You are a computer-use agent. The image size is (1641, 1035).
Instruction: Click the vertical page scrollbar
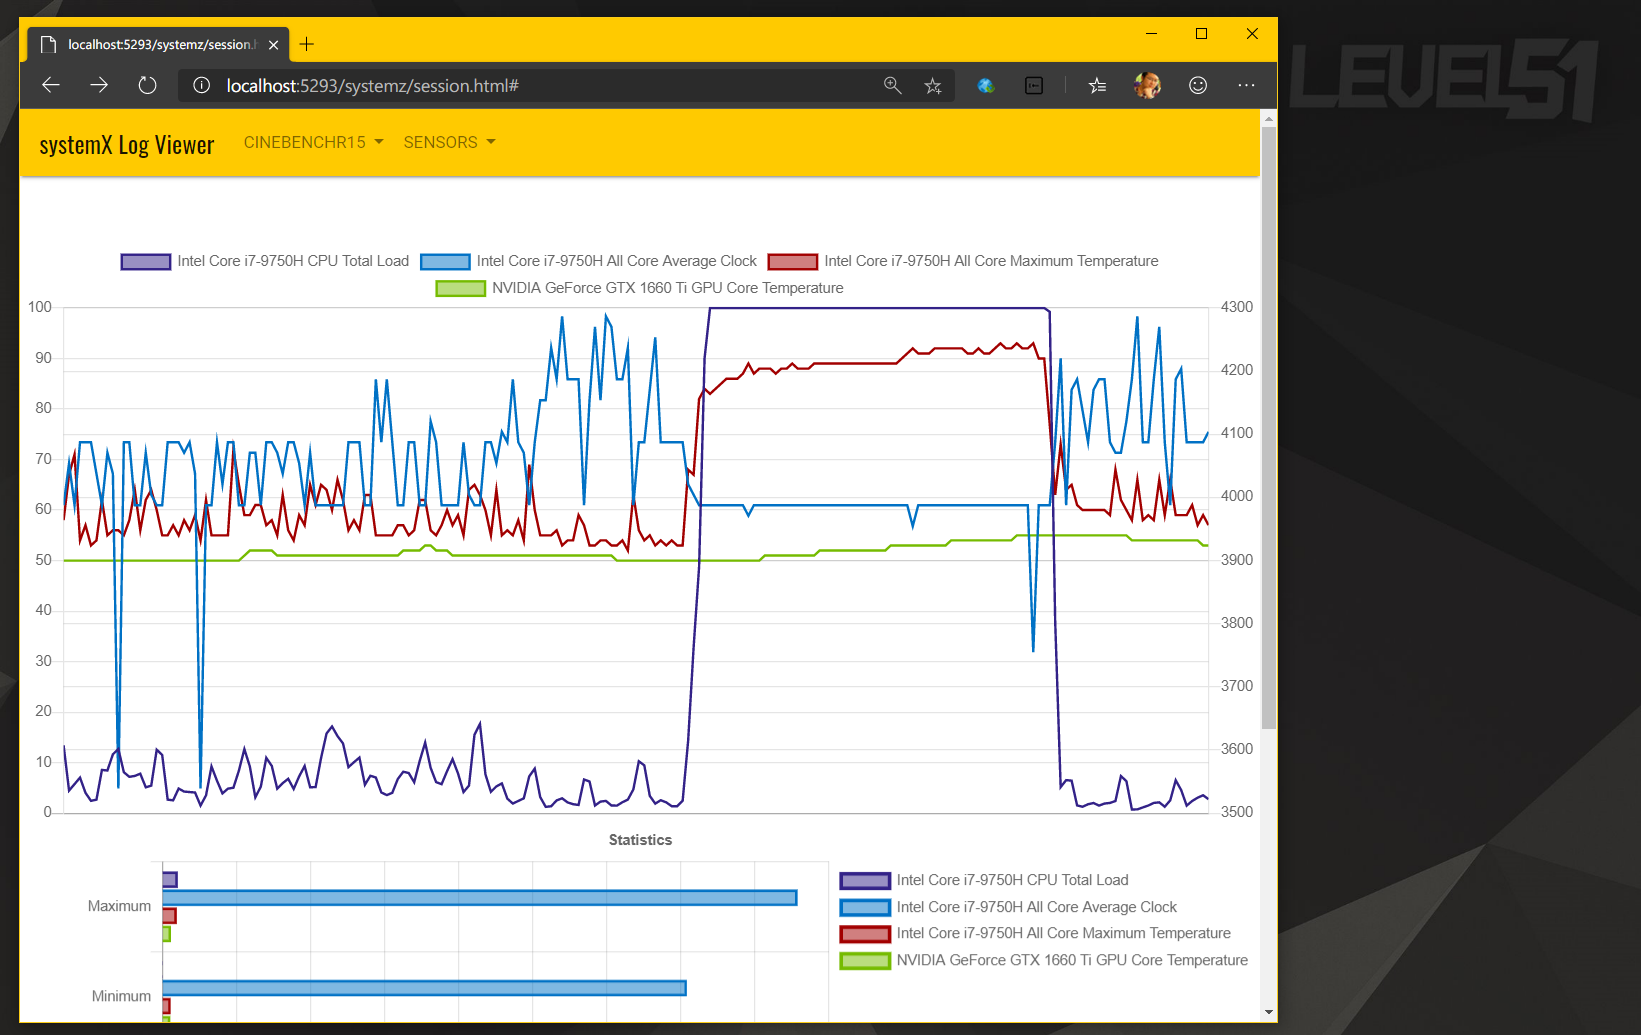point(1267,430)
